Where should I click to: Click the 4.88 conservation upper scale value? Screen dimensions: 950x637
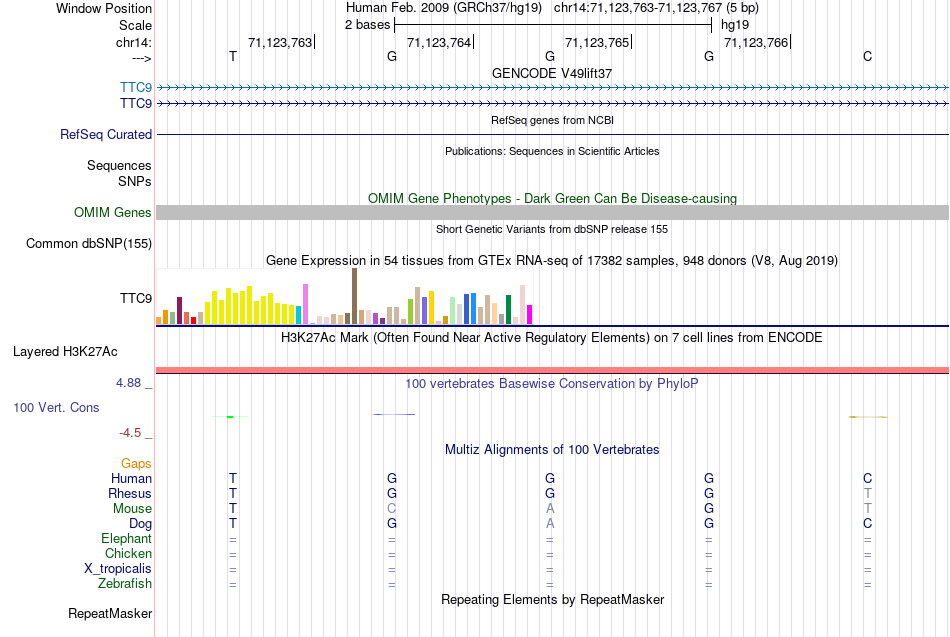tap(128, 383)
